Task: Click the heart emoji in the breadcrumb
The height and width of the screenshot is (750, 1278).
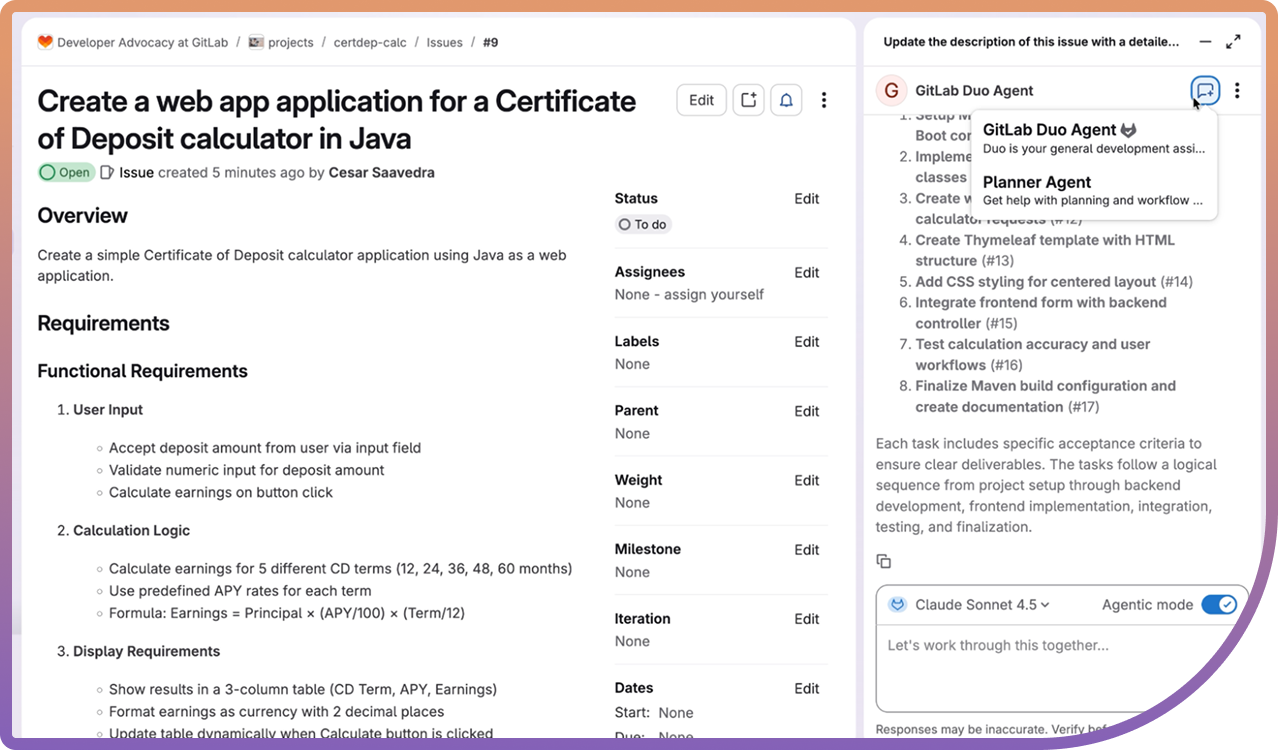Action: pos(44,42)
